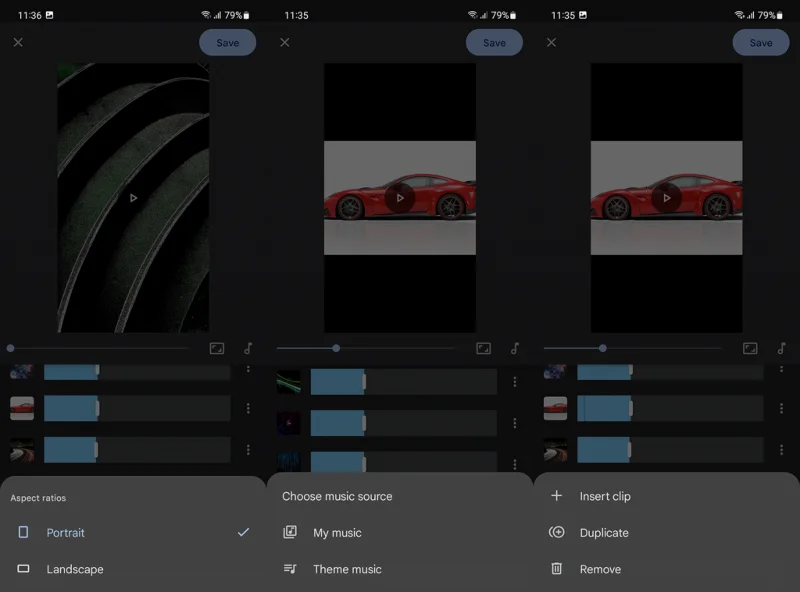Open road clip three-dot menu, right screen
This screenshot has width=800, height=592.
click(781, 450)
